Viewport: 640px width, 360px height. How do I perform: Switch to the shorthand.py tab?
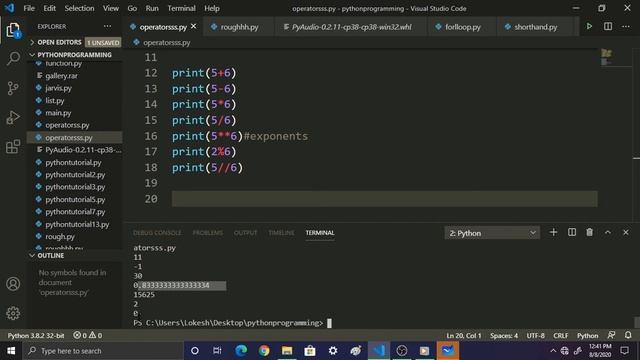(x=536, y=27)
